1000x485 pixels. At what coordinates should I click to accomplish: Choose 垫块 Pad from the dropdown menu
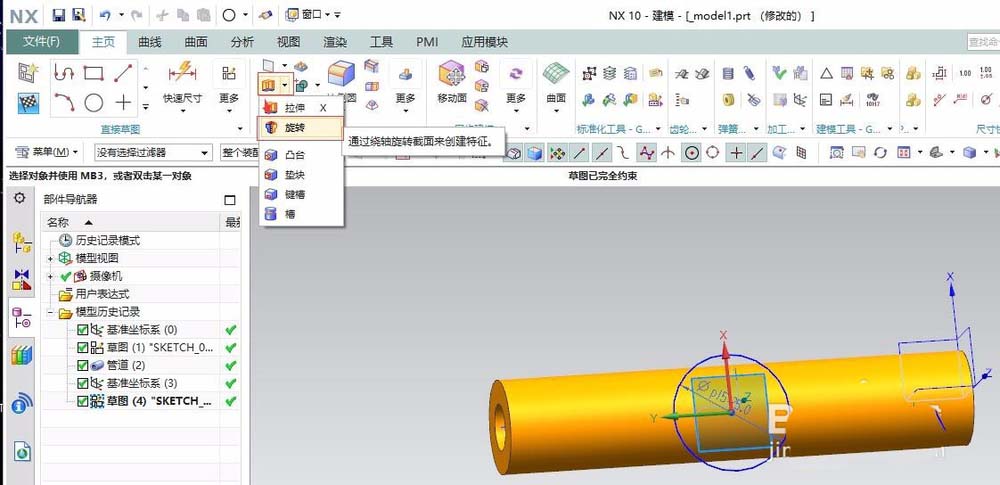pyautogui.click(x=301, y=174)
